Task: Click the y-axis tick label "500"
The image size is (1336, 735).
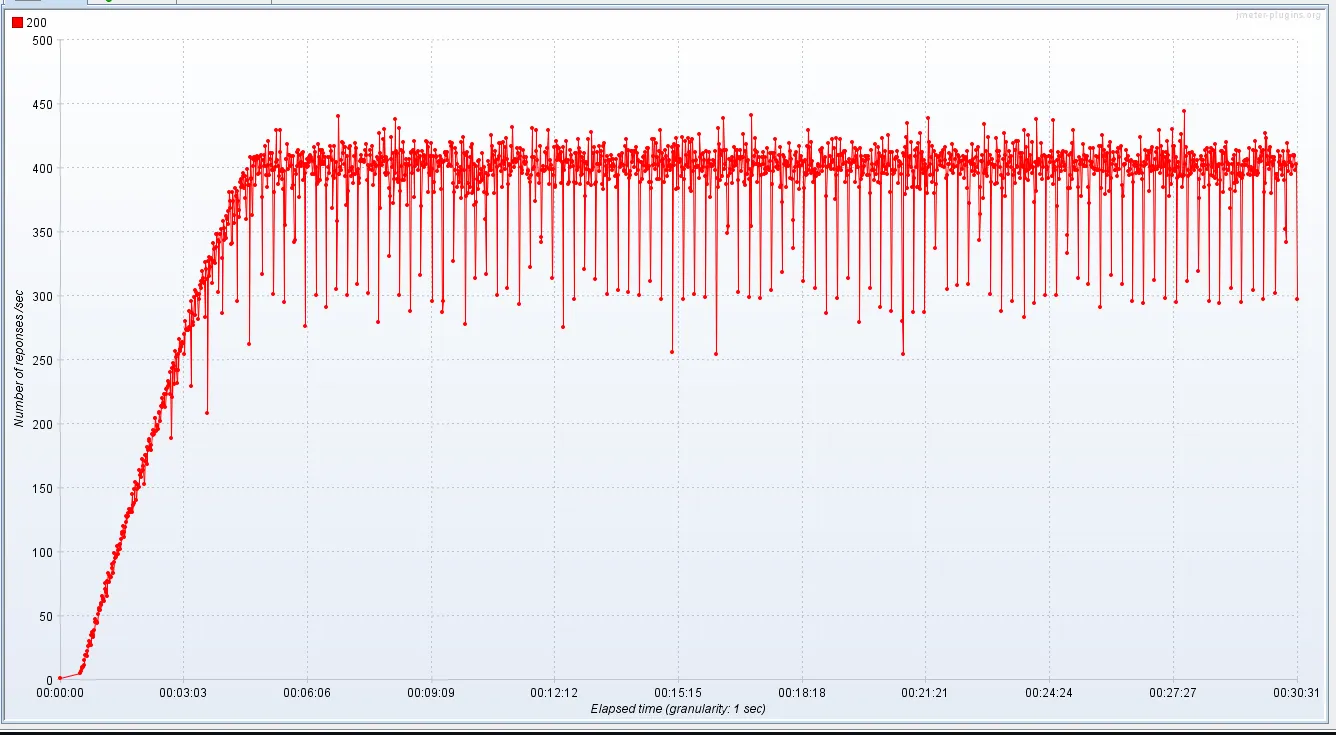Action: pos(42,40)
